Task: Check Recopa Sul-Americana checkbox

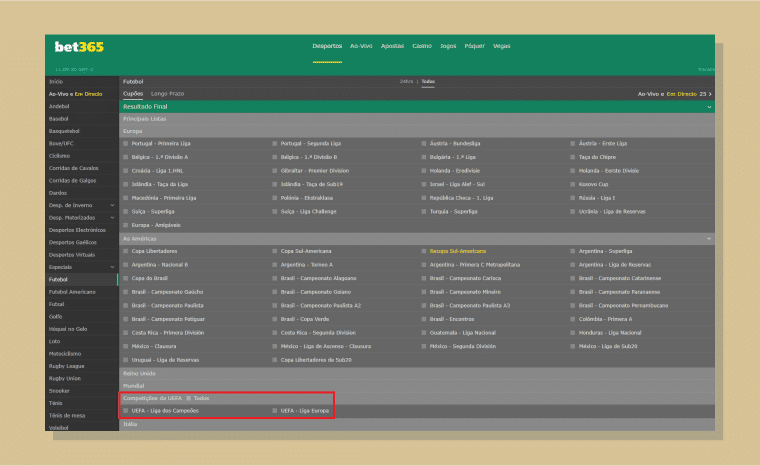Action: (x=424, y=251)
